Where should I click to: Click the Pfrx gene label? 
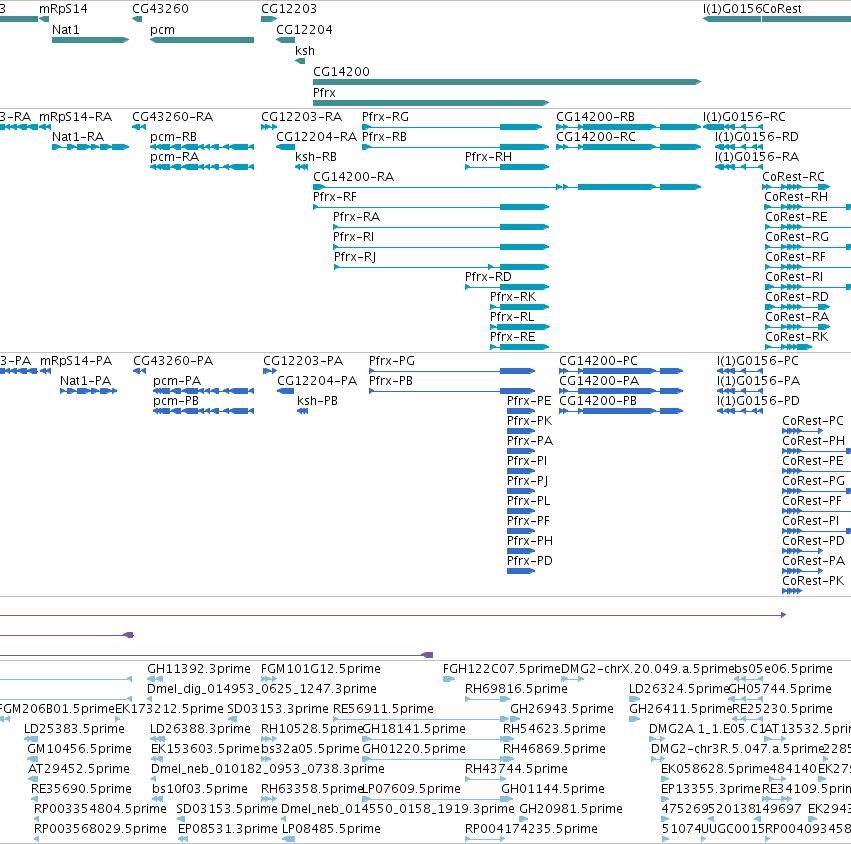pyautogui.click(x=324, y=93)
